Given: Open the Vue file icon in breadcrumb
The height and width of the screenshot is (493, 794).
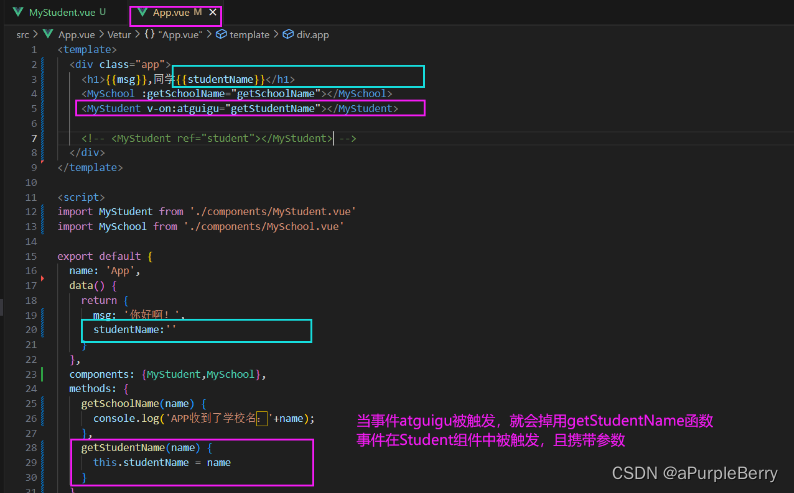Looking at the screenshot, I should point(48,34).
